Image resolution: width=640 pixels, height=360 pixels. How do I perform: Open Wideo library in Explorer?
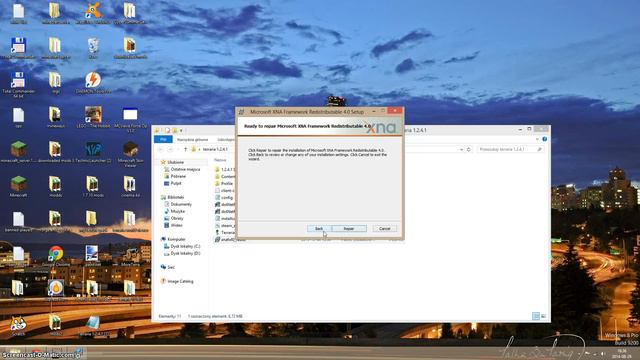176,225
